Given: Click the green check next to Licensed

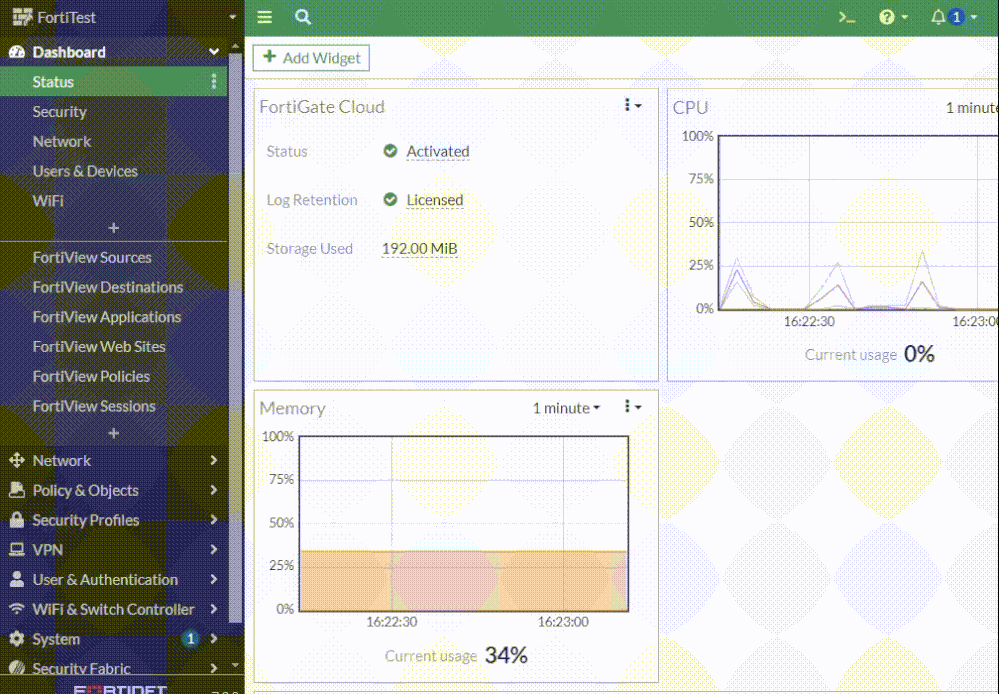Looking at the screenshot, I should [x=391, y=199].
